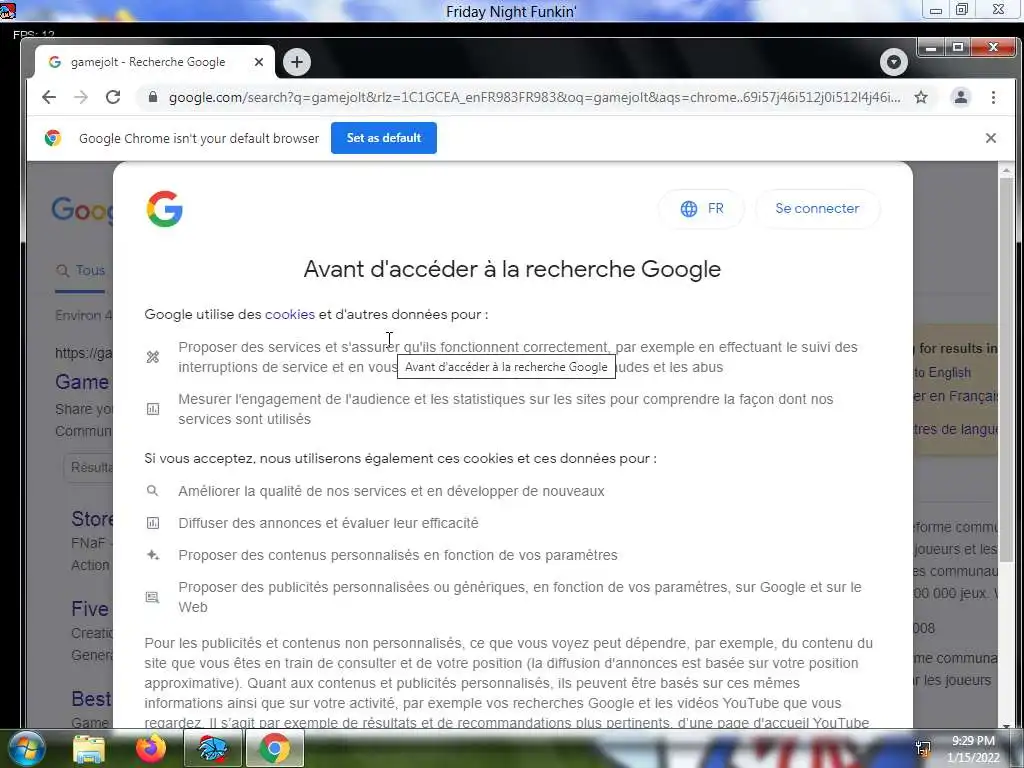Launch Firefox from the taskbar
Screen dimensions: 1024x768
point(151,749)
